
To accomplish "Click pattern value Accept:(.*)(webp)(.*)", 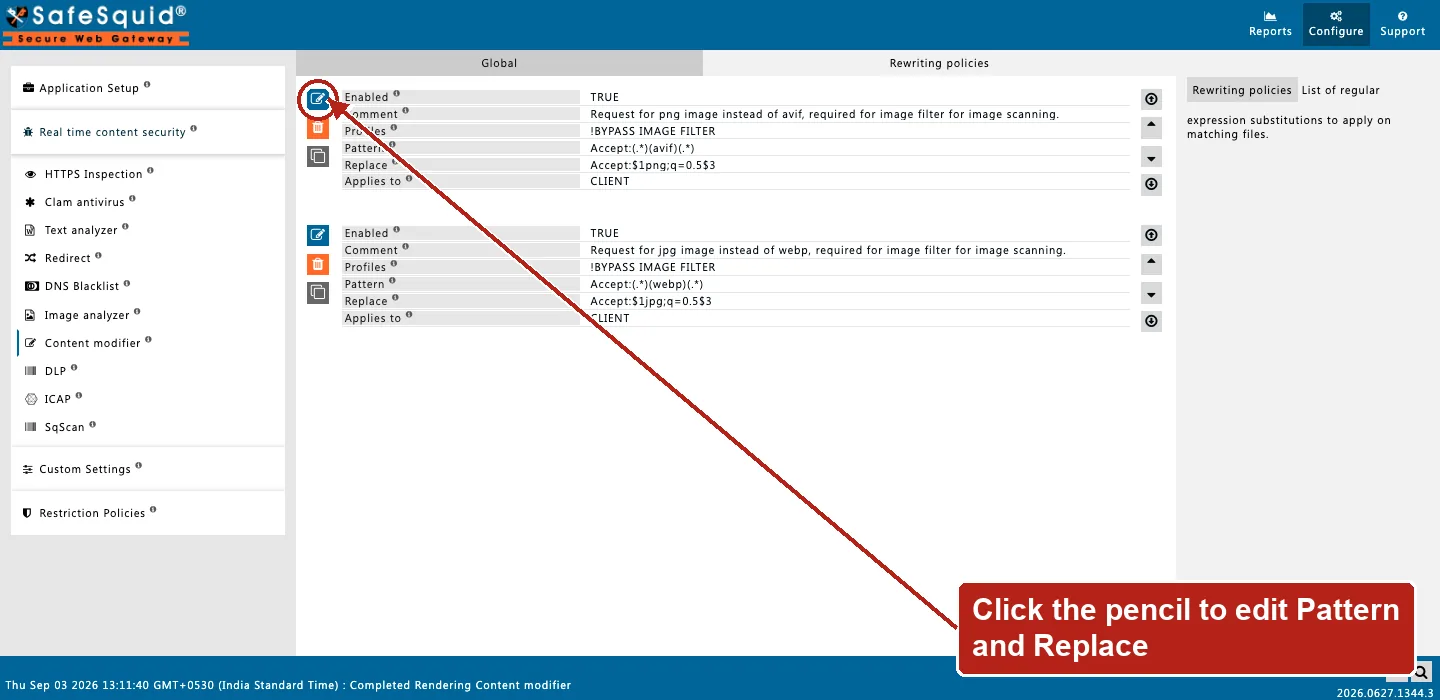I will (x=647, y=284).
